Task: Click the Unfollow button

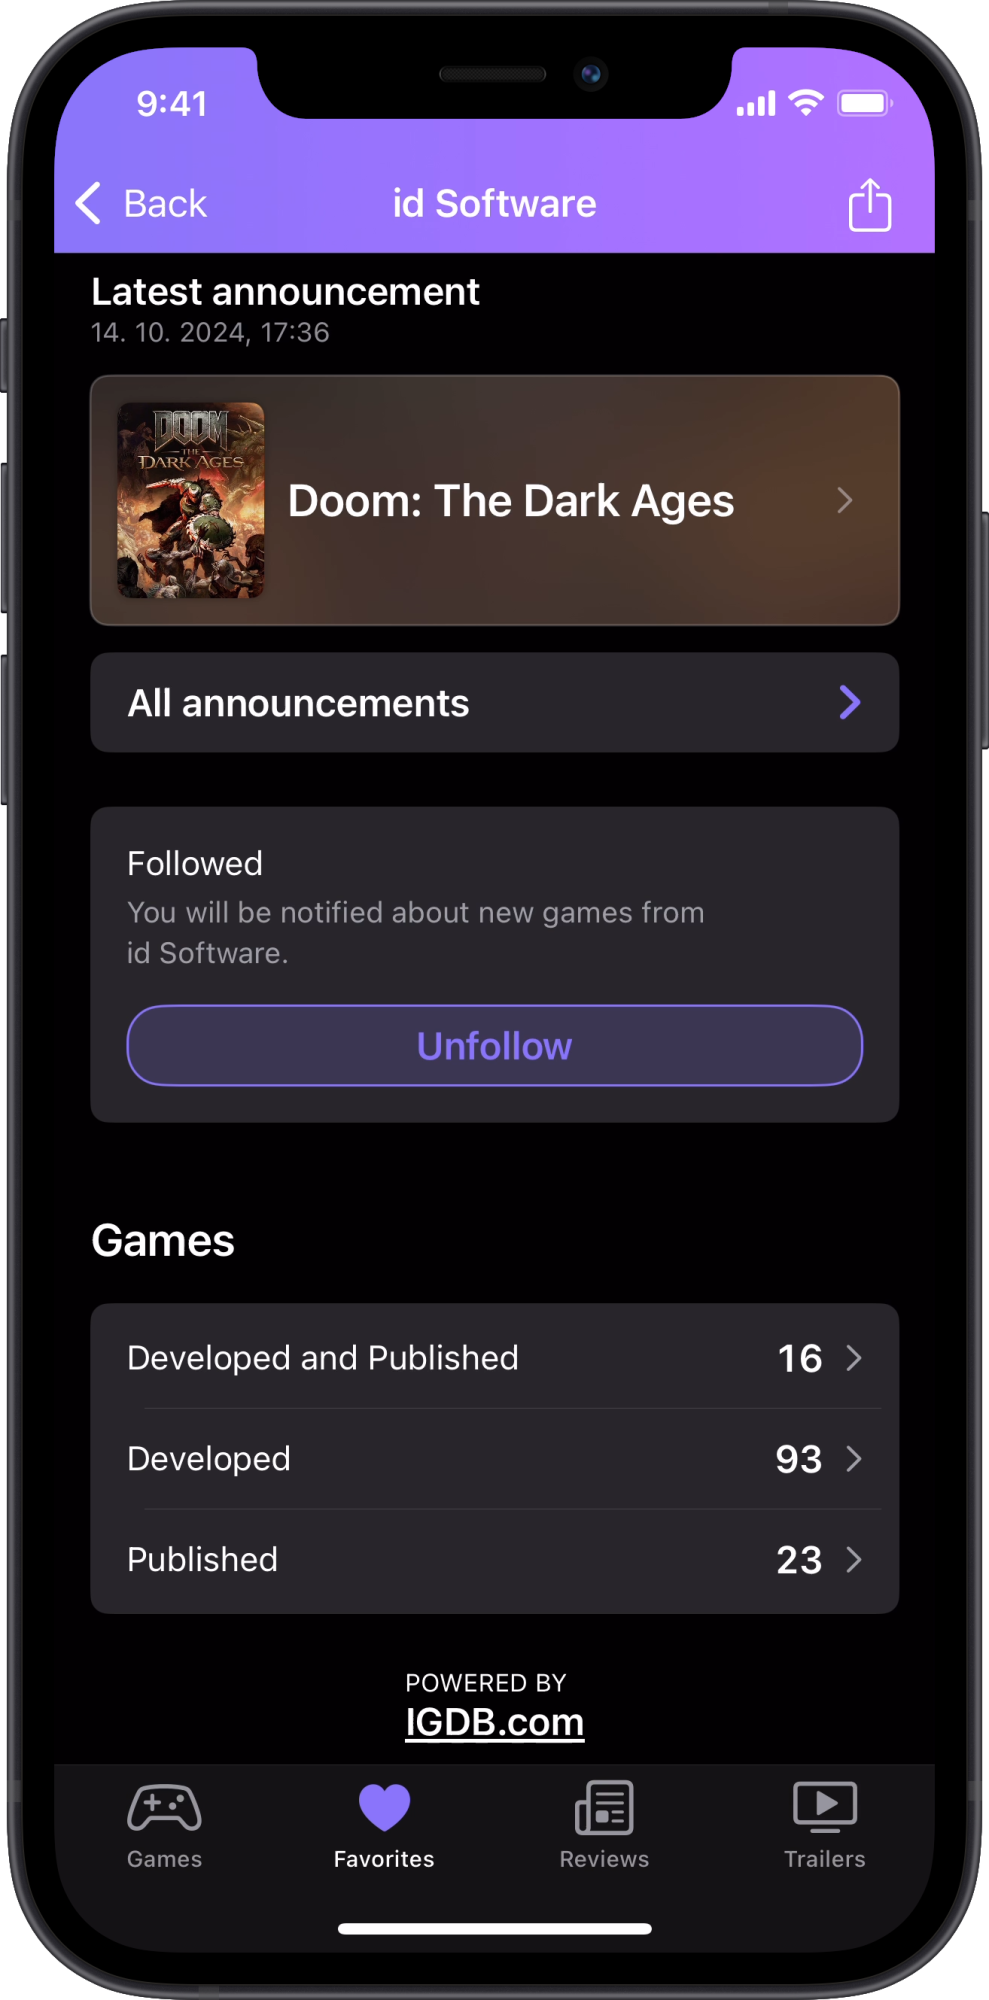Action: [495, 1046]
